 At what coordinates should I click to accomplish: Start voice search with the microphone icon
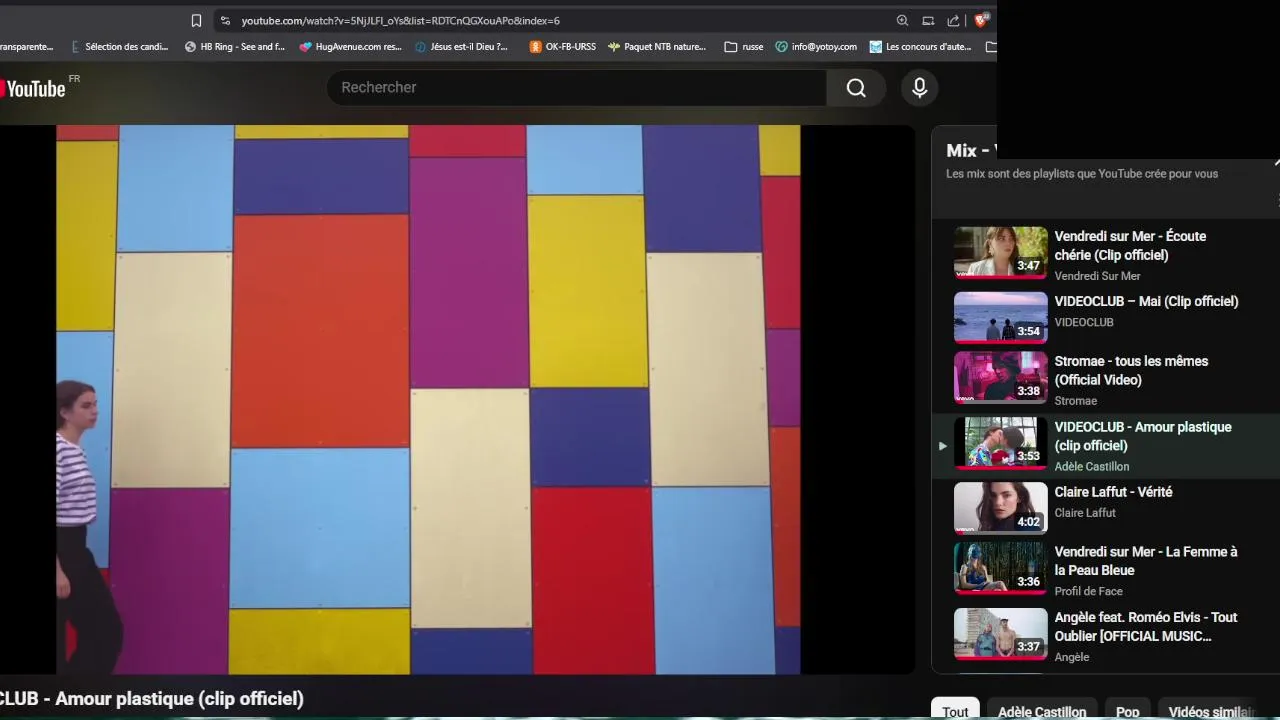point(920,88)
